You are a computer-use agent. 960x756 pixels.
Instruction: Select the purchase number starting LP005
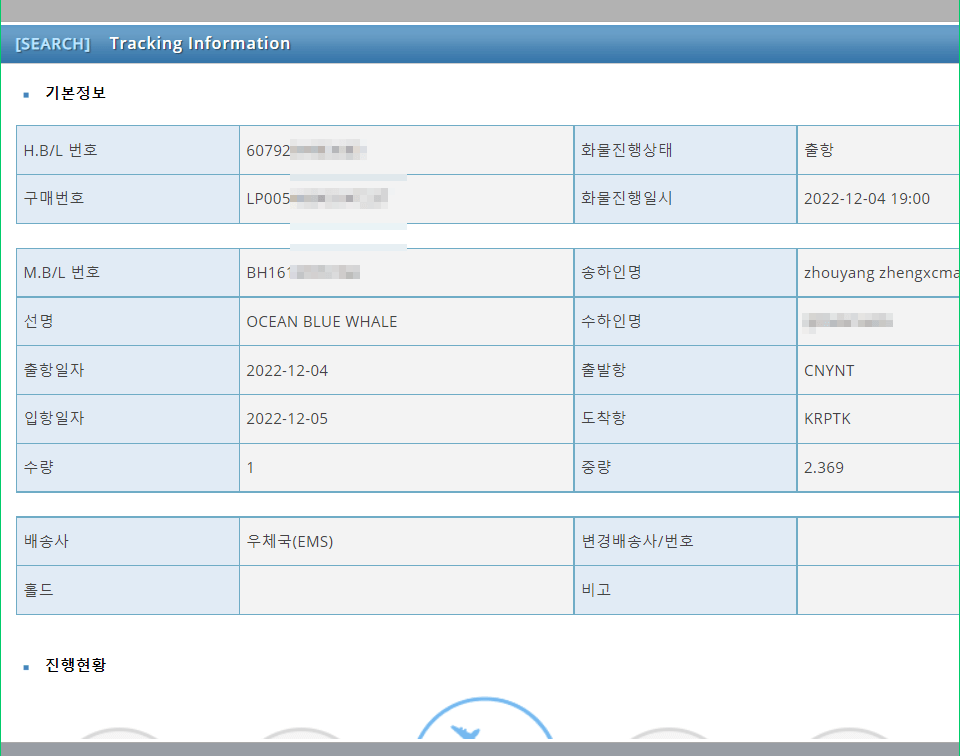(317, 198)
